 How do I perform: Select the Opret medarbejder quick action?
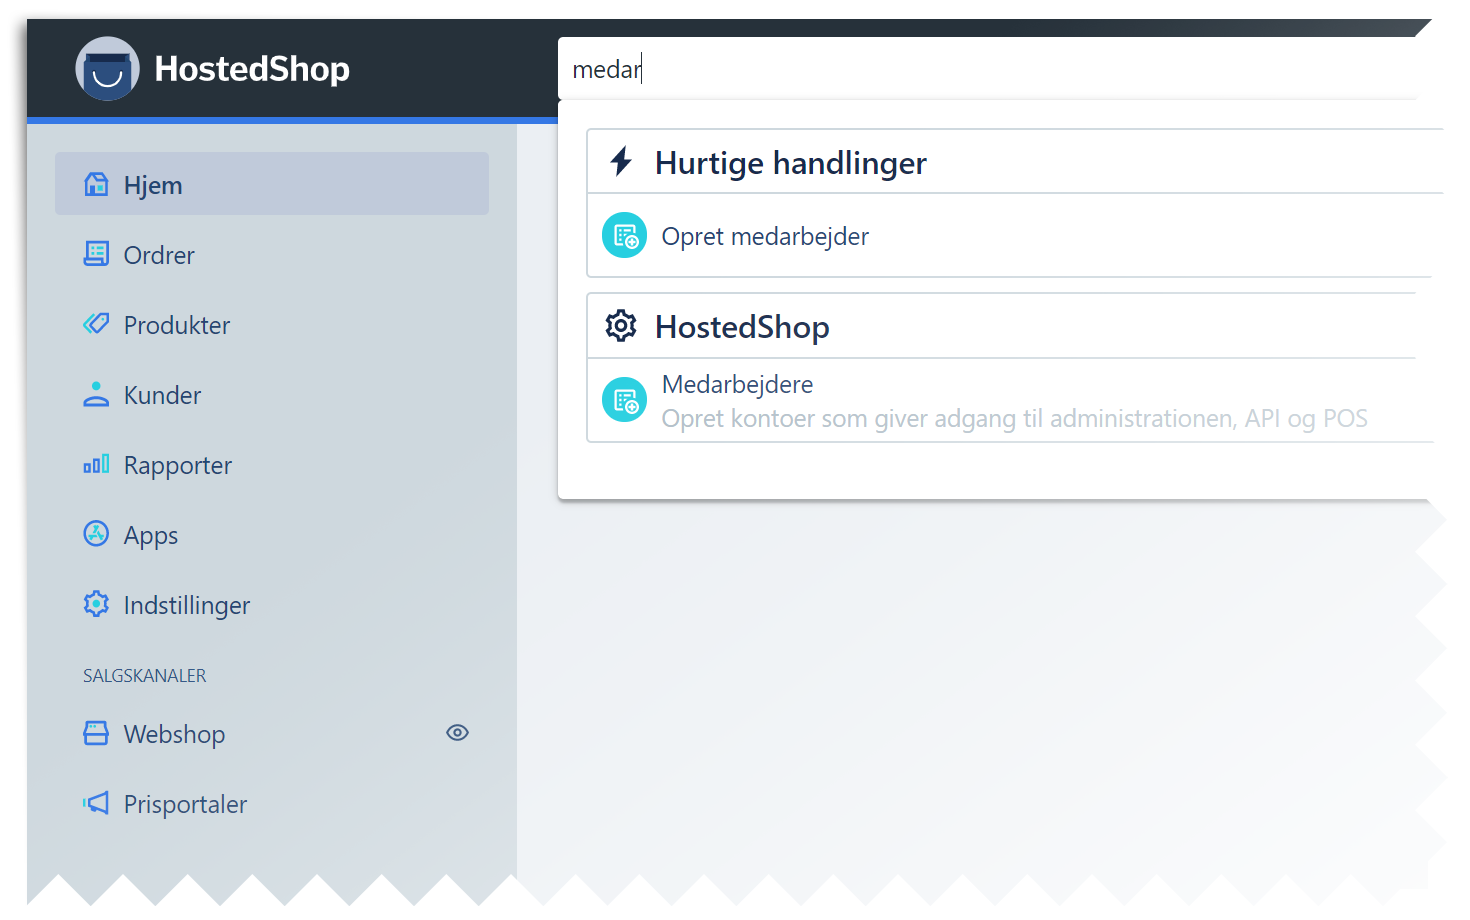(x=765, y=236)
